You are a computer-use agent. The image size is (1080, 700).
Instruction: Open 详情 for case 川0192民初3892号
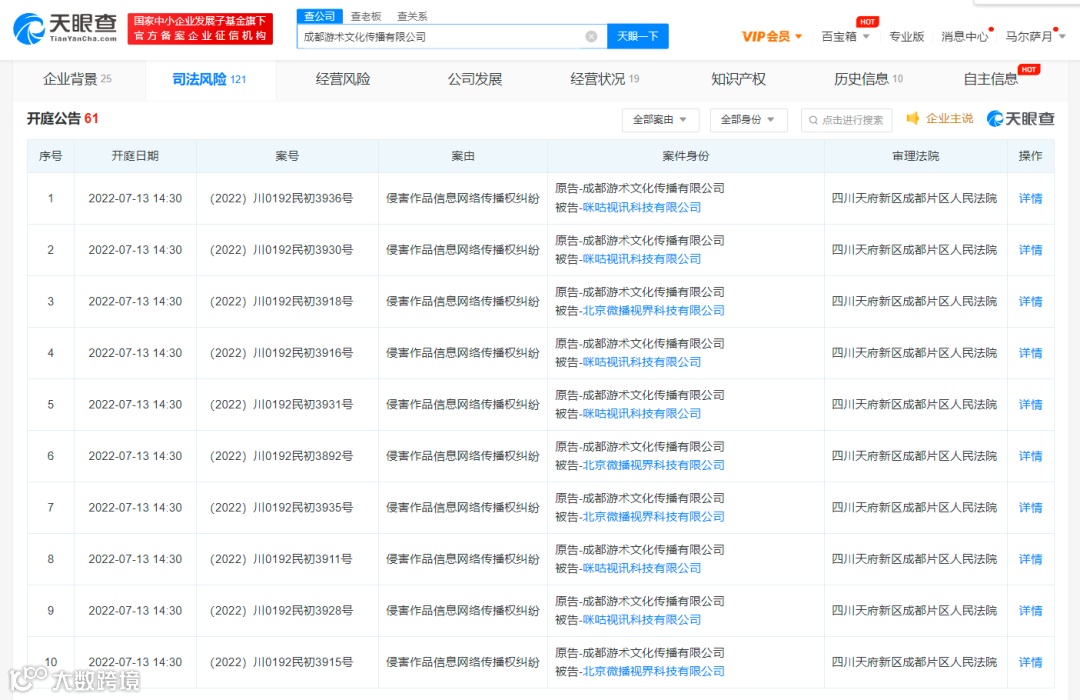pos(1030,456)
